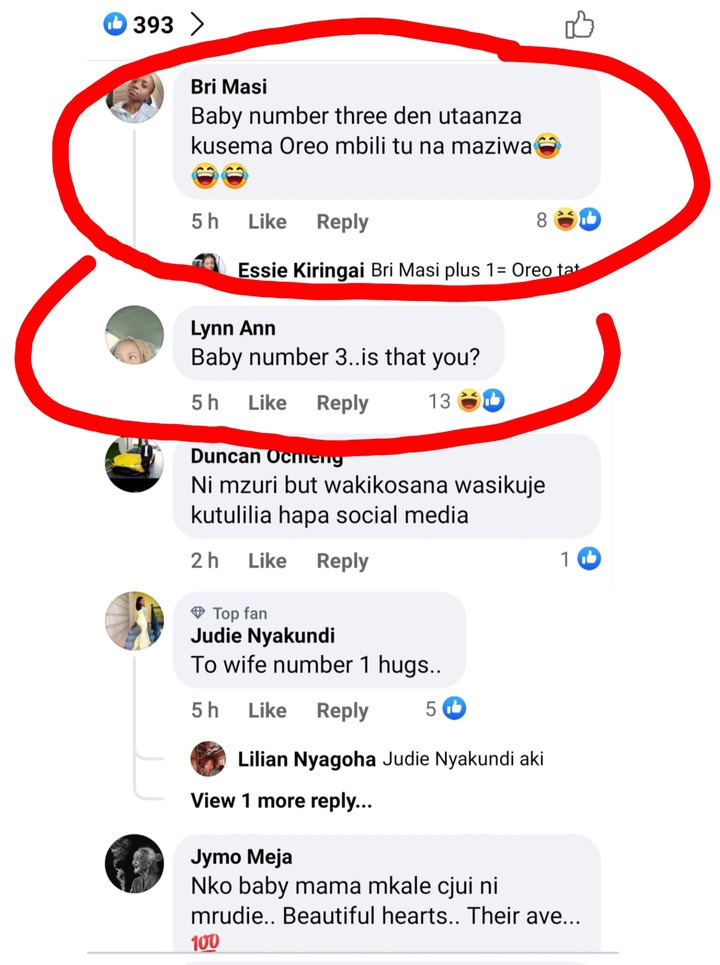Tap the thumbs-up outline icon at top right

click(579, 25)
